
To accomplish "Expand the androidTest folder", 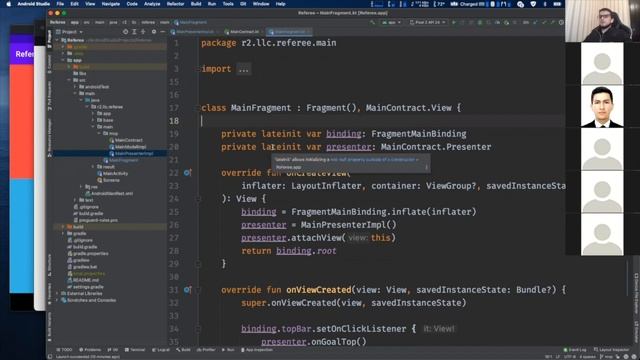I will [75, 87].
